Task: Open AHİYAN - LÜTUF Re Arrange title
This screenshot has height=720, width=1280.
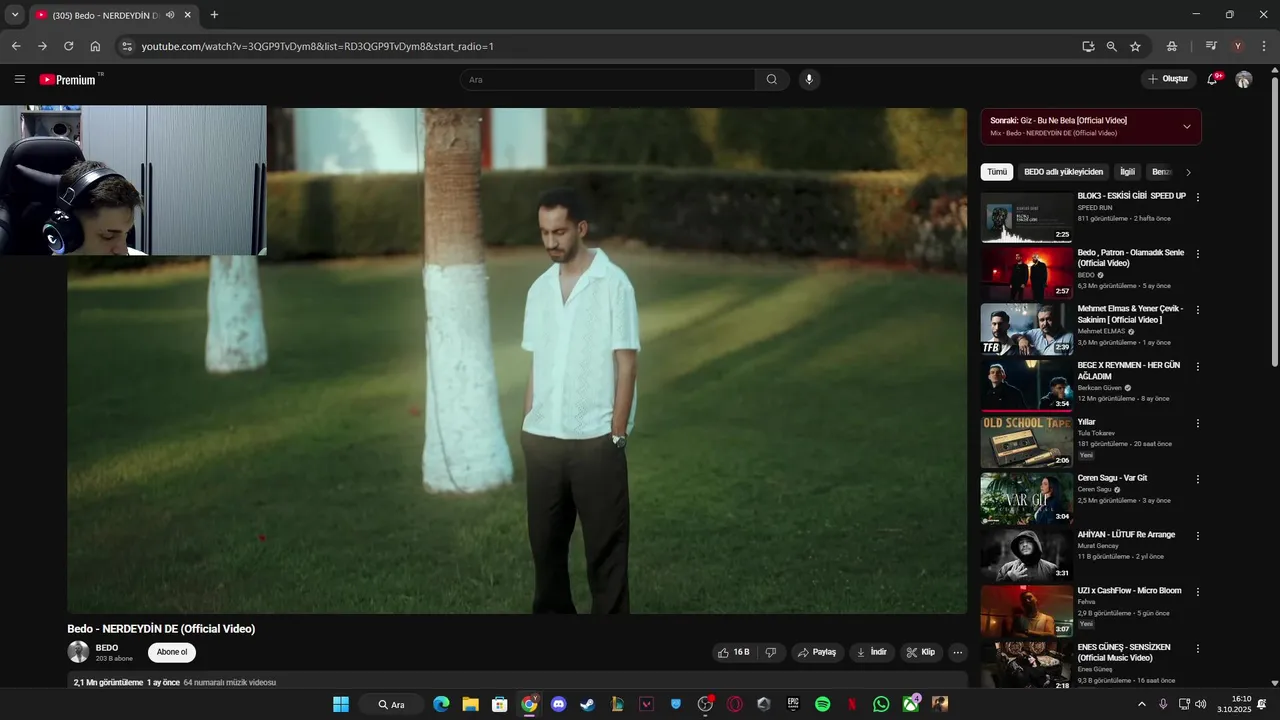Action: click(1126, 534)
